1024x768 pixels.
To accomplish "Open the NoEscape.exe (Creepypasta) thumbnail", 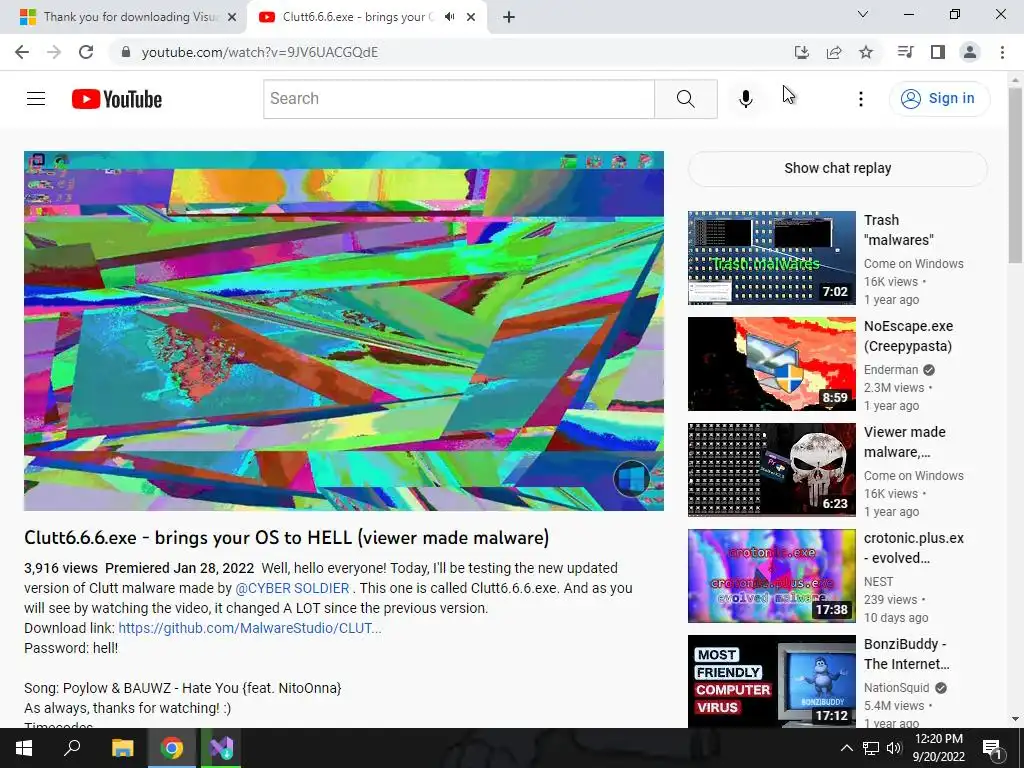I will (x=771, y=364).
